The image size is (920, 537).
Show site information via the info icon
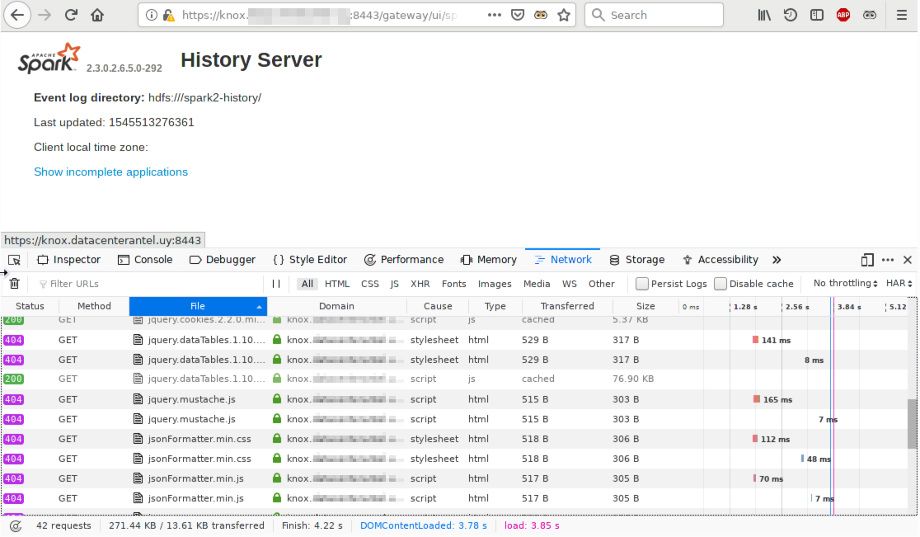(151, 15)
